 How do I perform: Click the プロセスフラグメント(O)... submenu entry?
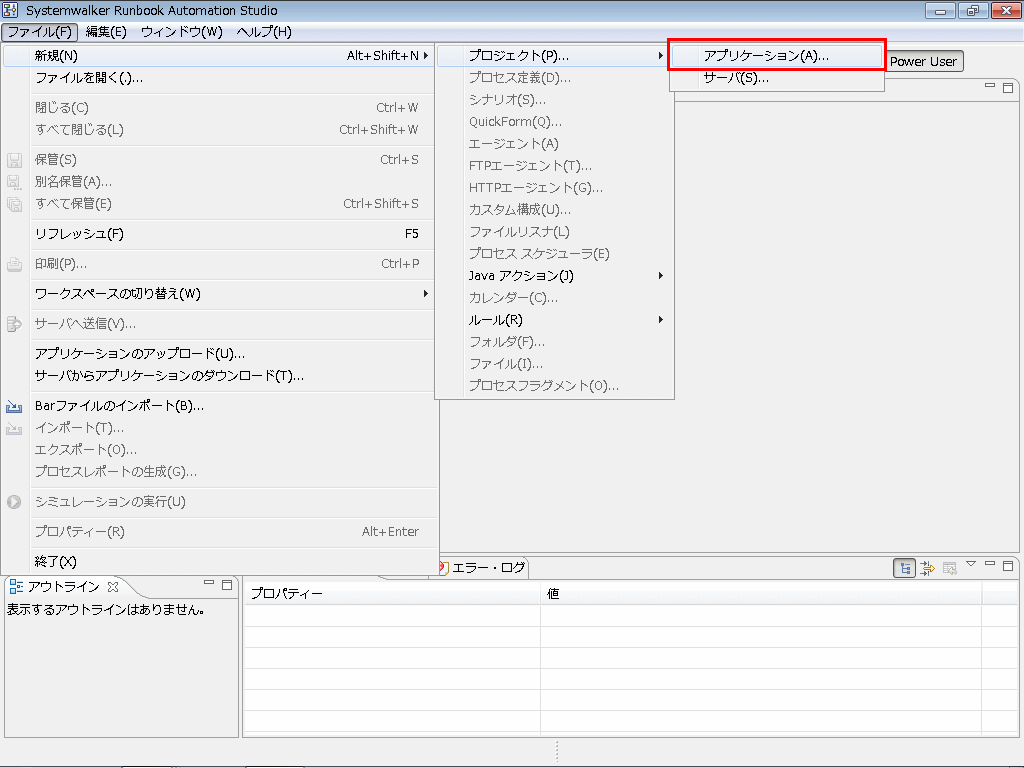coord(554,386)
